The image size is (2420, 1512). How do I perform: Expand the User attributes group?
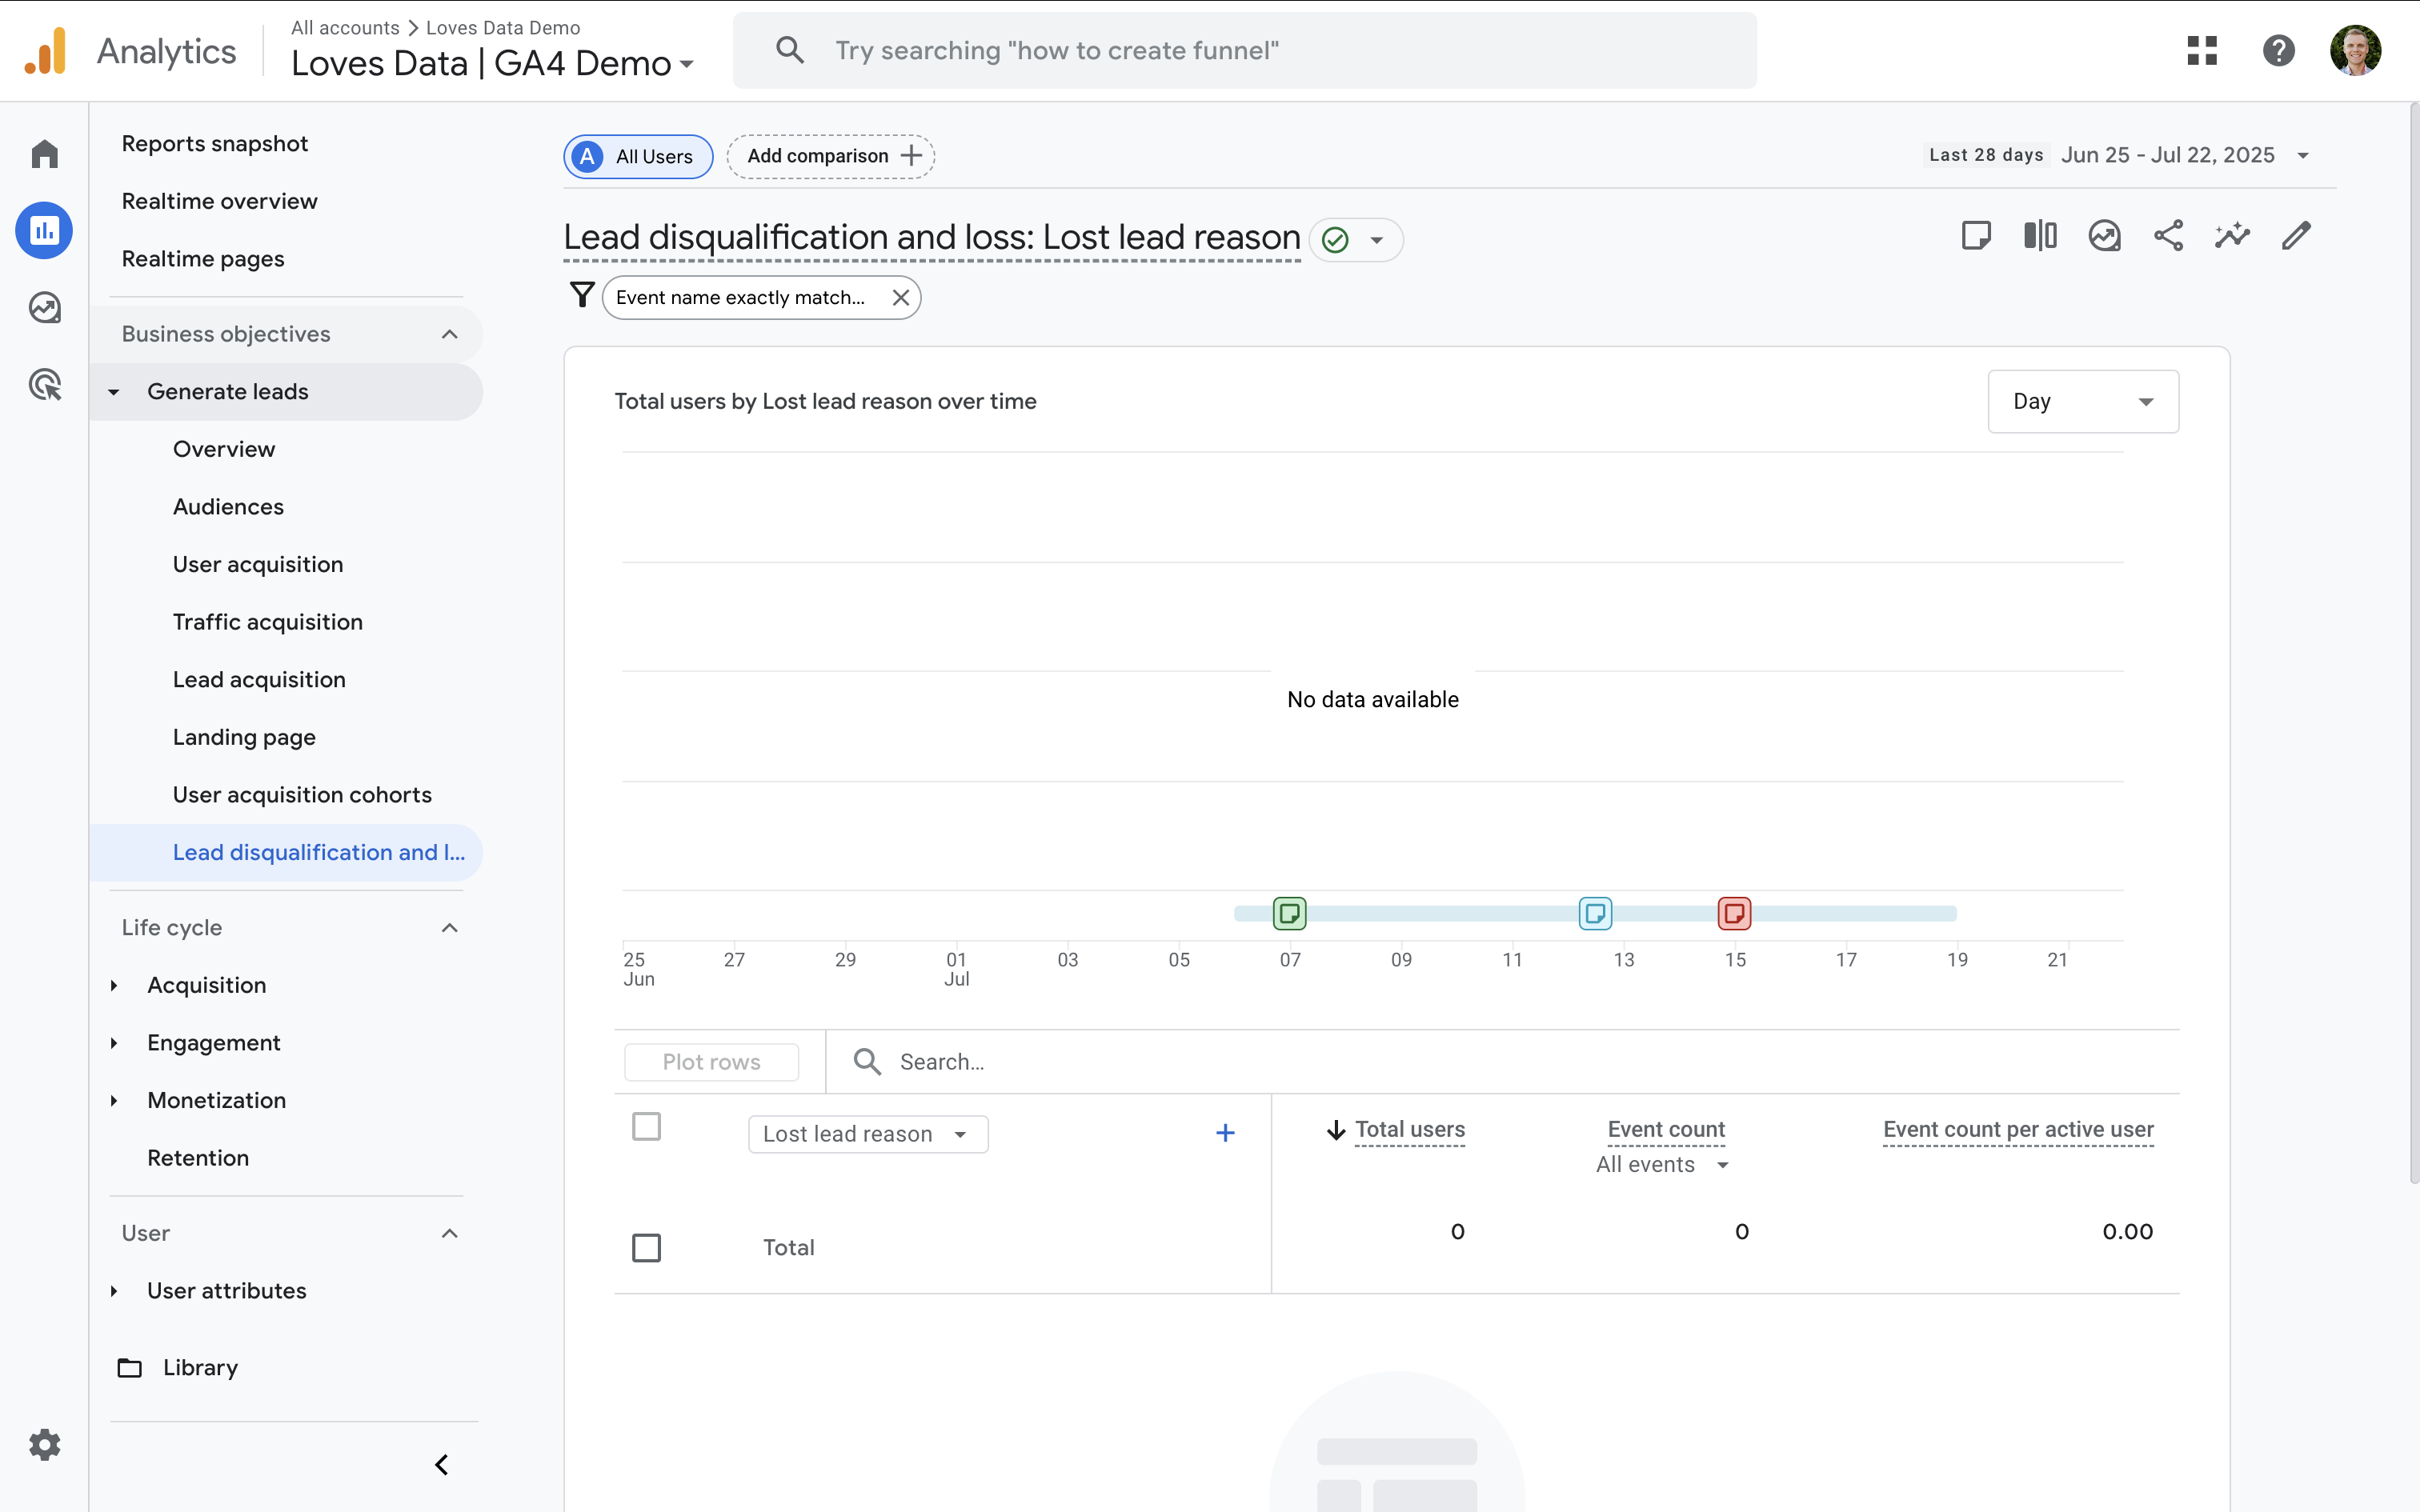click(114, 1291)
